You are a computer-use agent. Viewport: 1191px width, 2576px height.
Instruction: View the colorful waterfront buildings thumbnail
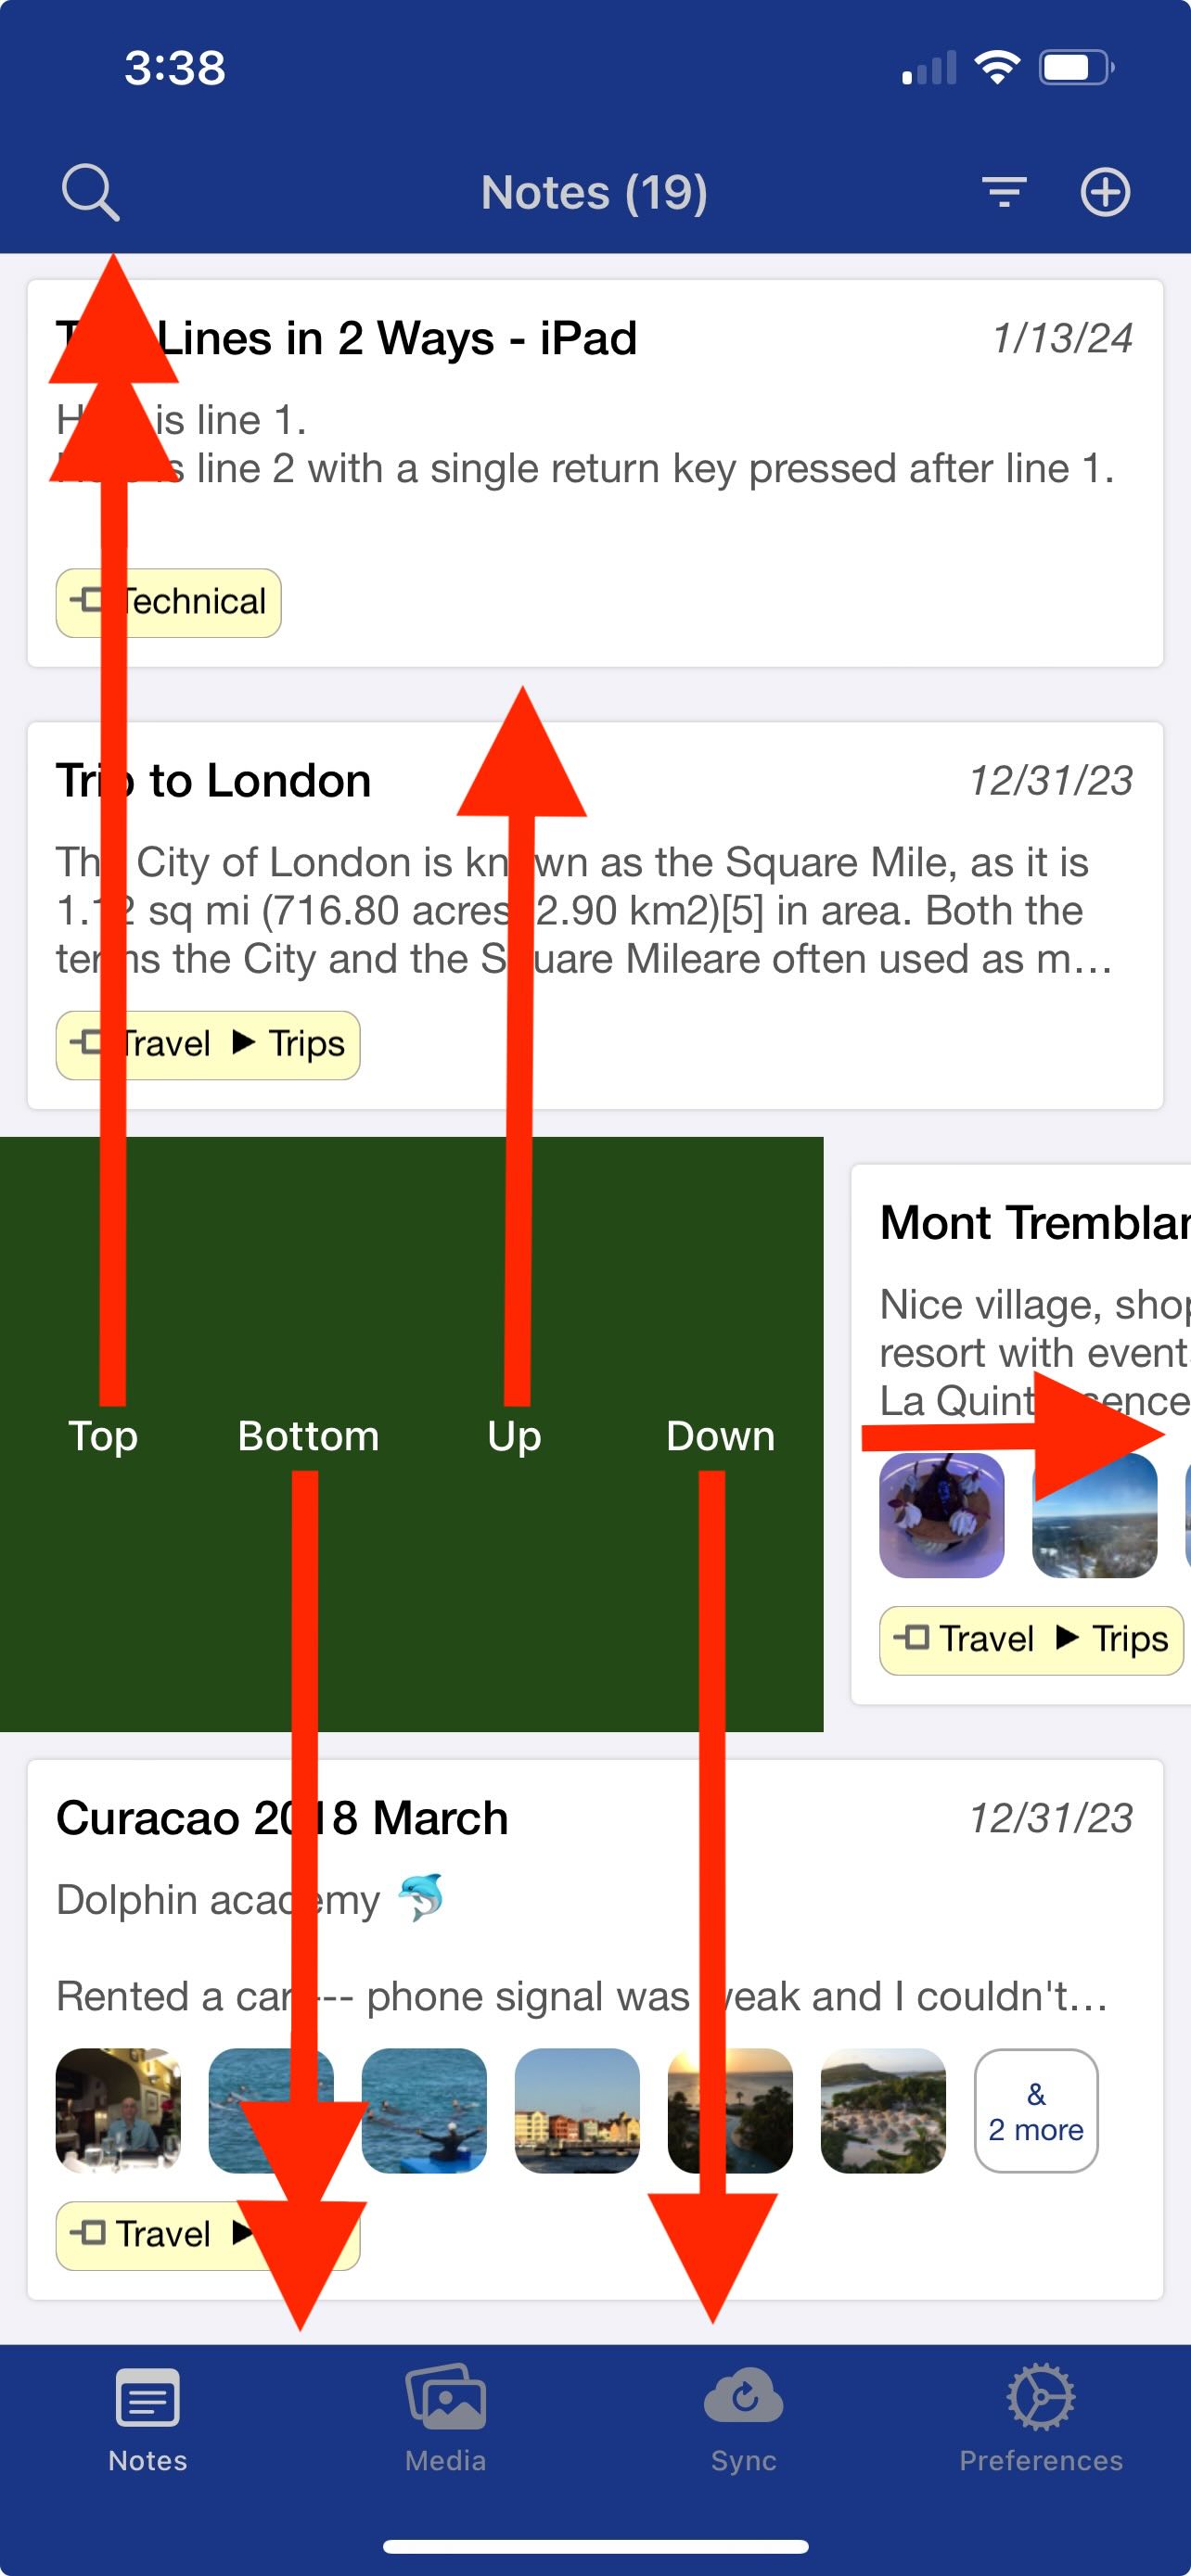577,2111
